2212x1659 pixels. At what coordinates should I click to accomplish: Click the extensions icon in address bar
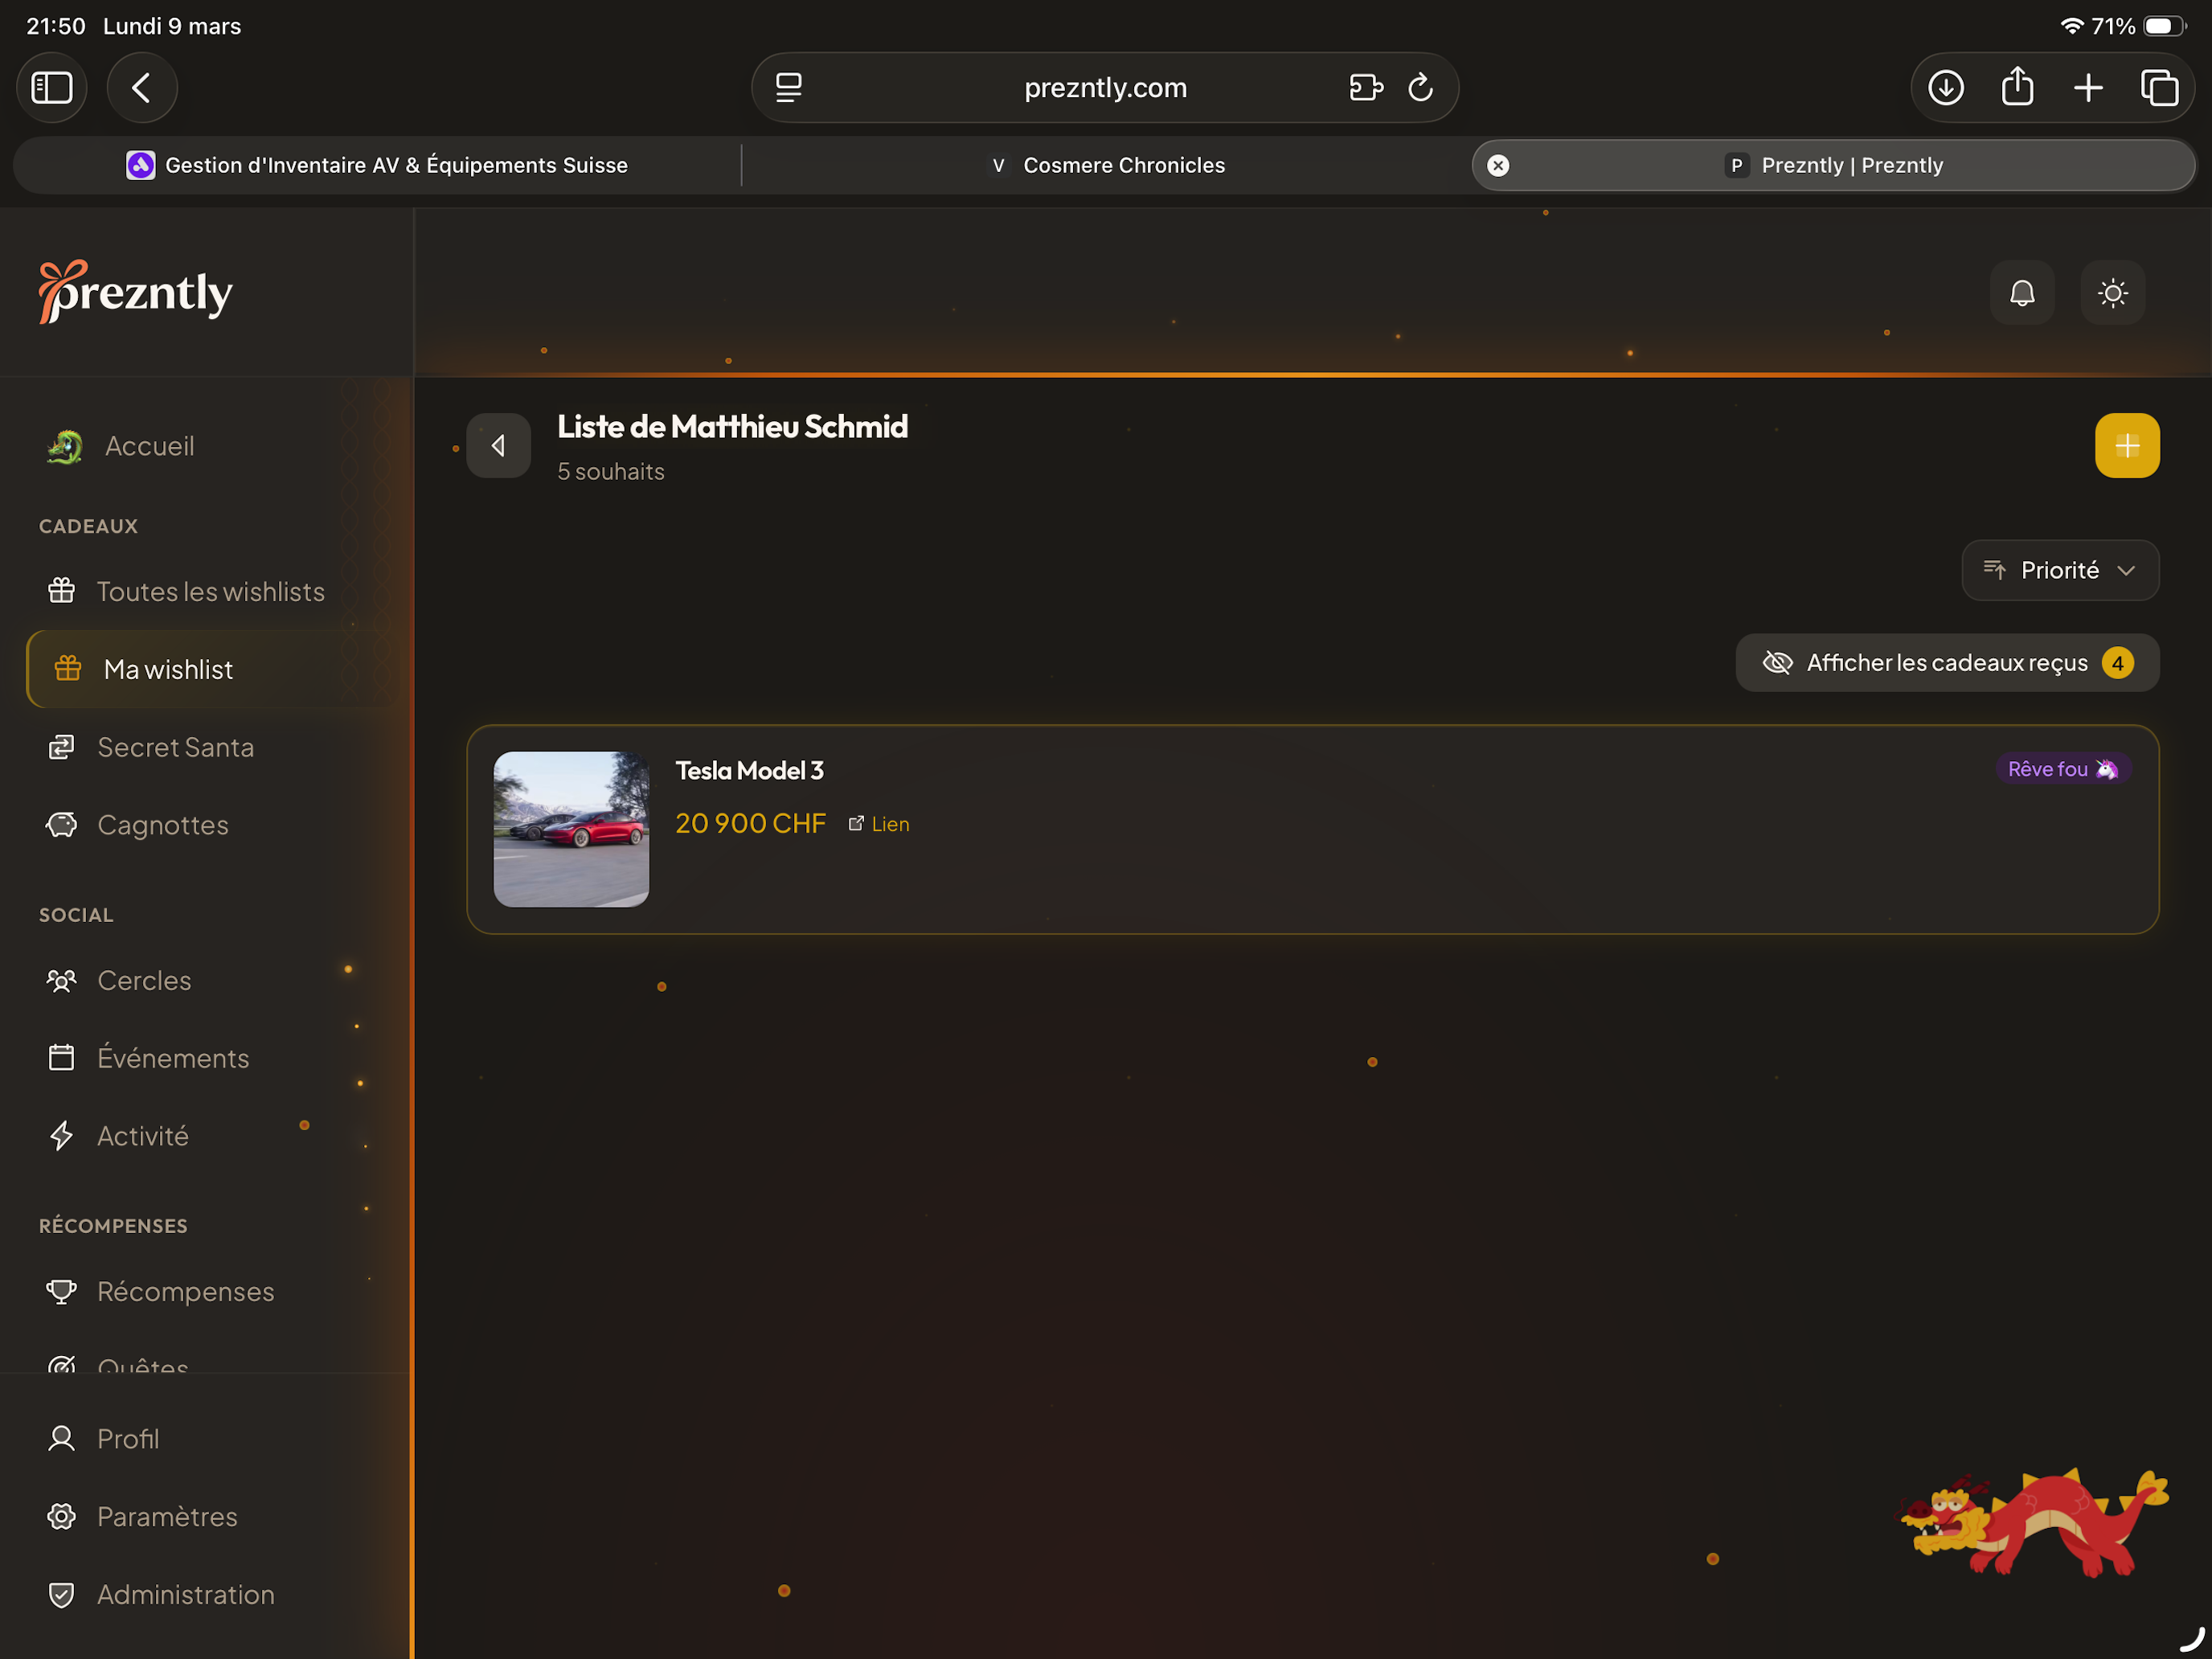coord(1366,88)
